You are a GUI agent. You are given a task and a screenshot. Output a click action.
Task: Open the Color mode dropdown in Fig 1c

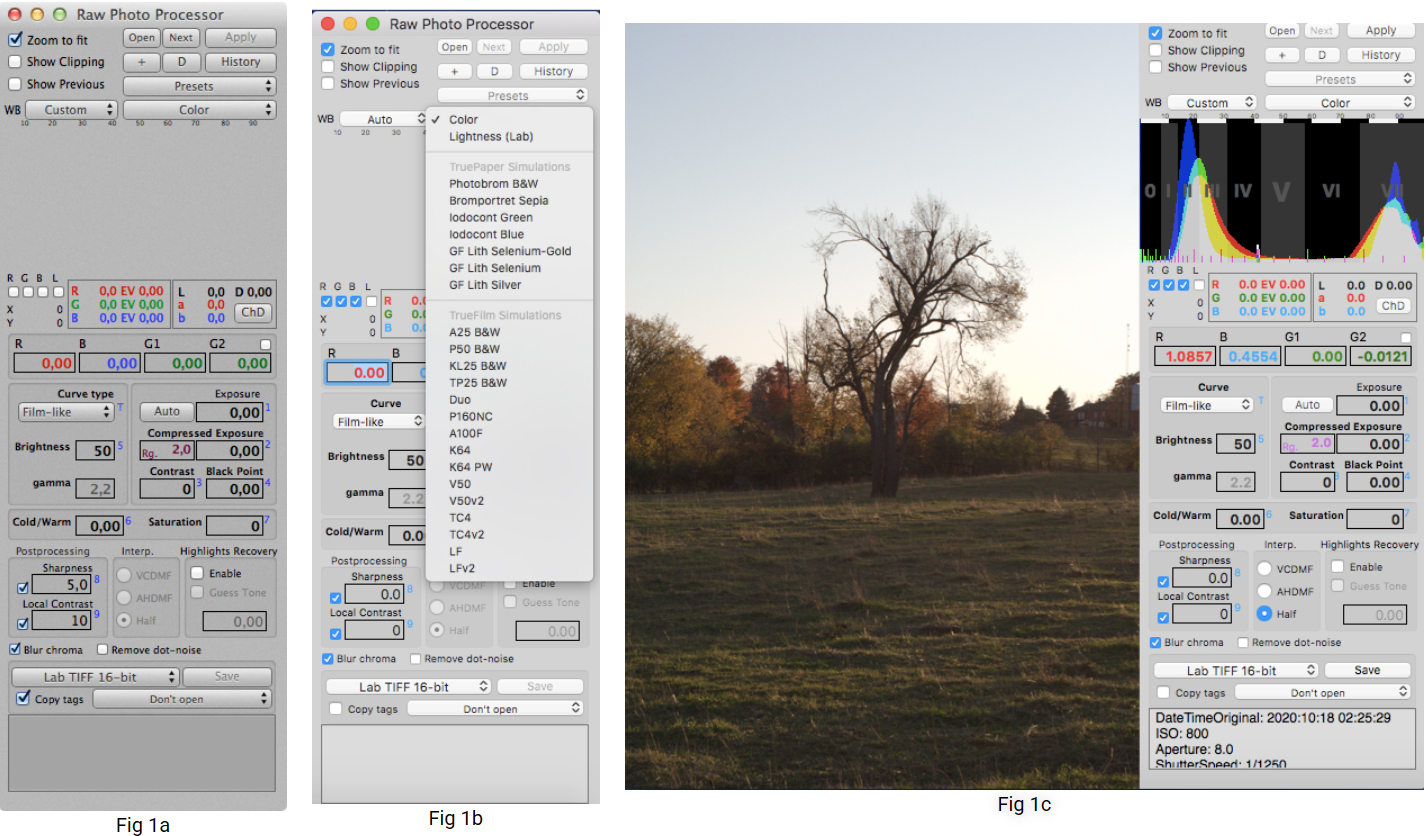click(1340, 103)
